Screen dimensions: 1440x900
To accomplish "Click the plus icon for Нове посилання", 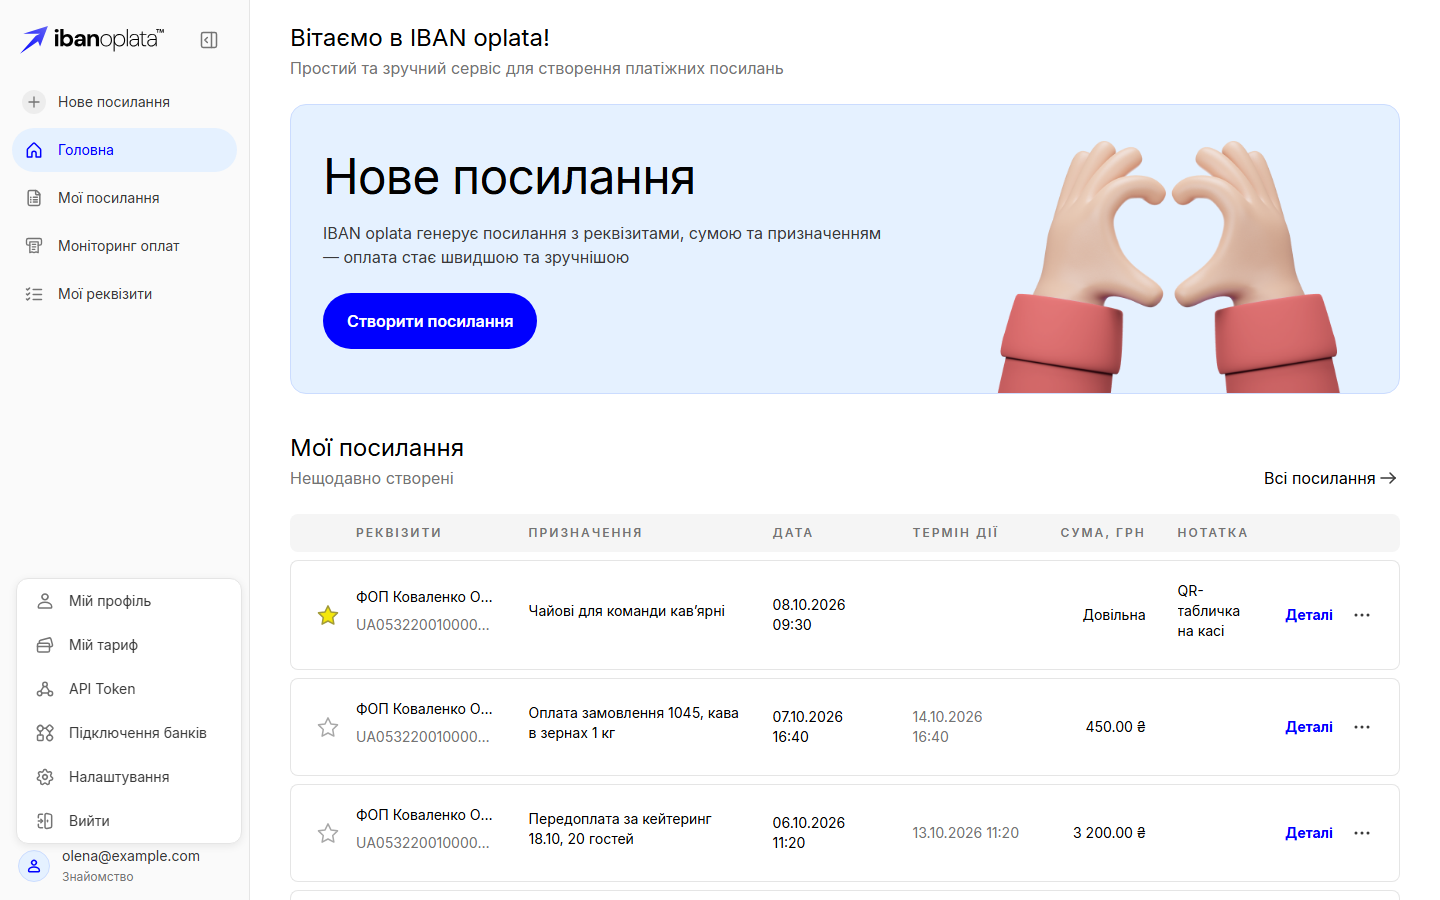I will tap(34, 102).
